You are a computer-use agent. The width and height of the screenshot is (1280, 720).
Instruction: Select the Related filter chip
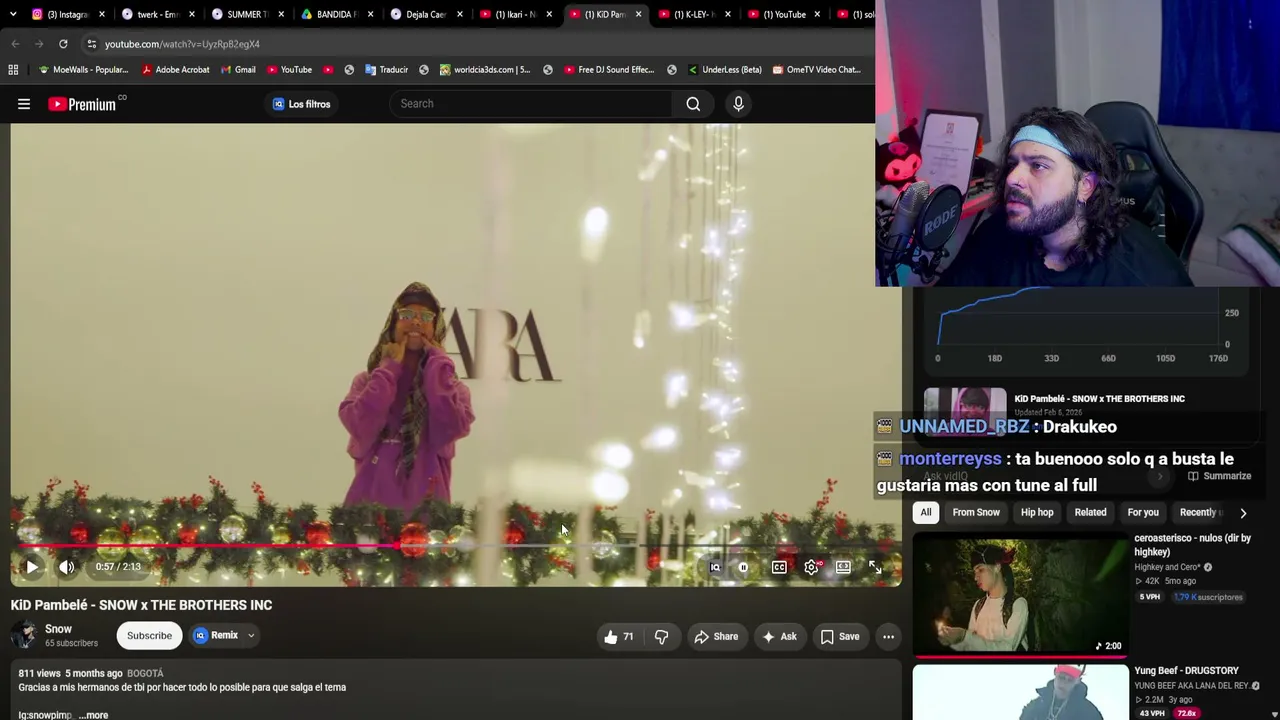pos(1090,512)
